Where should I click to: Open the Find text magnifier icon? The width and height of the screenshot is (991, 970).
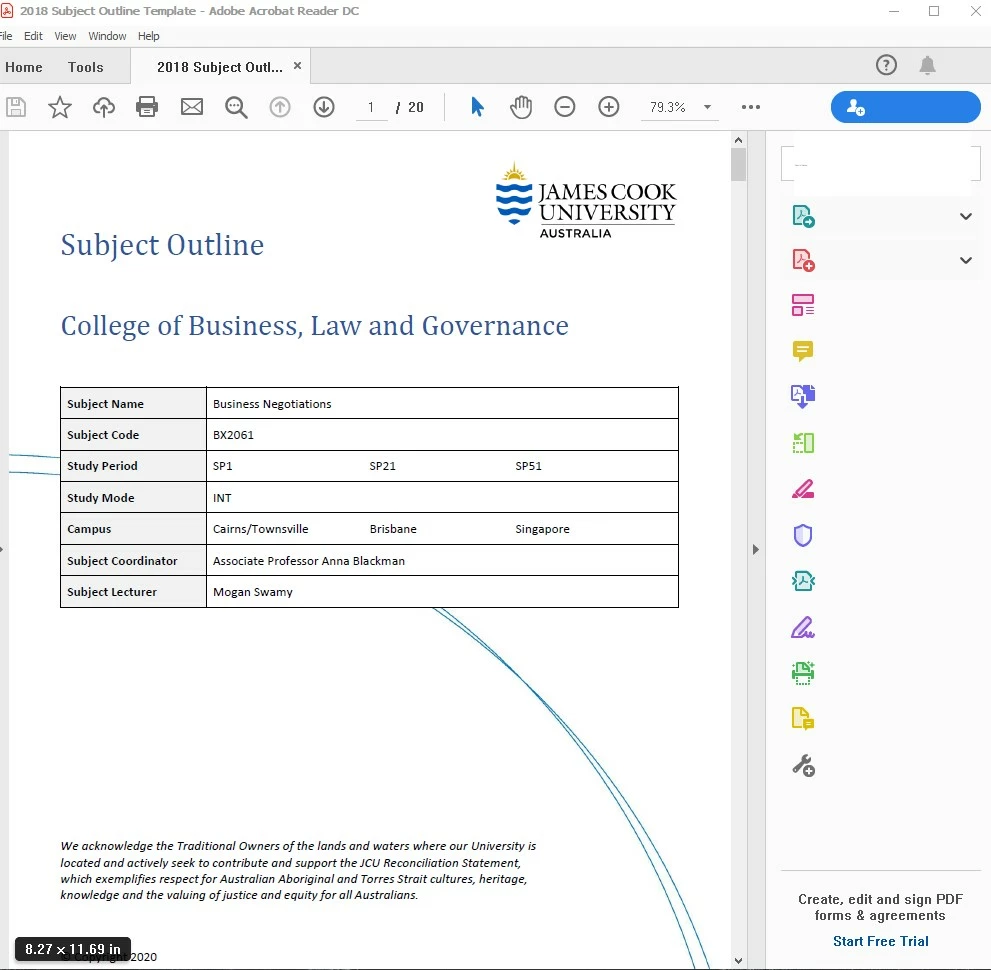point(236,107)
